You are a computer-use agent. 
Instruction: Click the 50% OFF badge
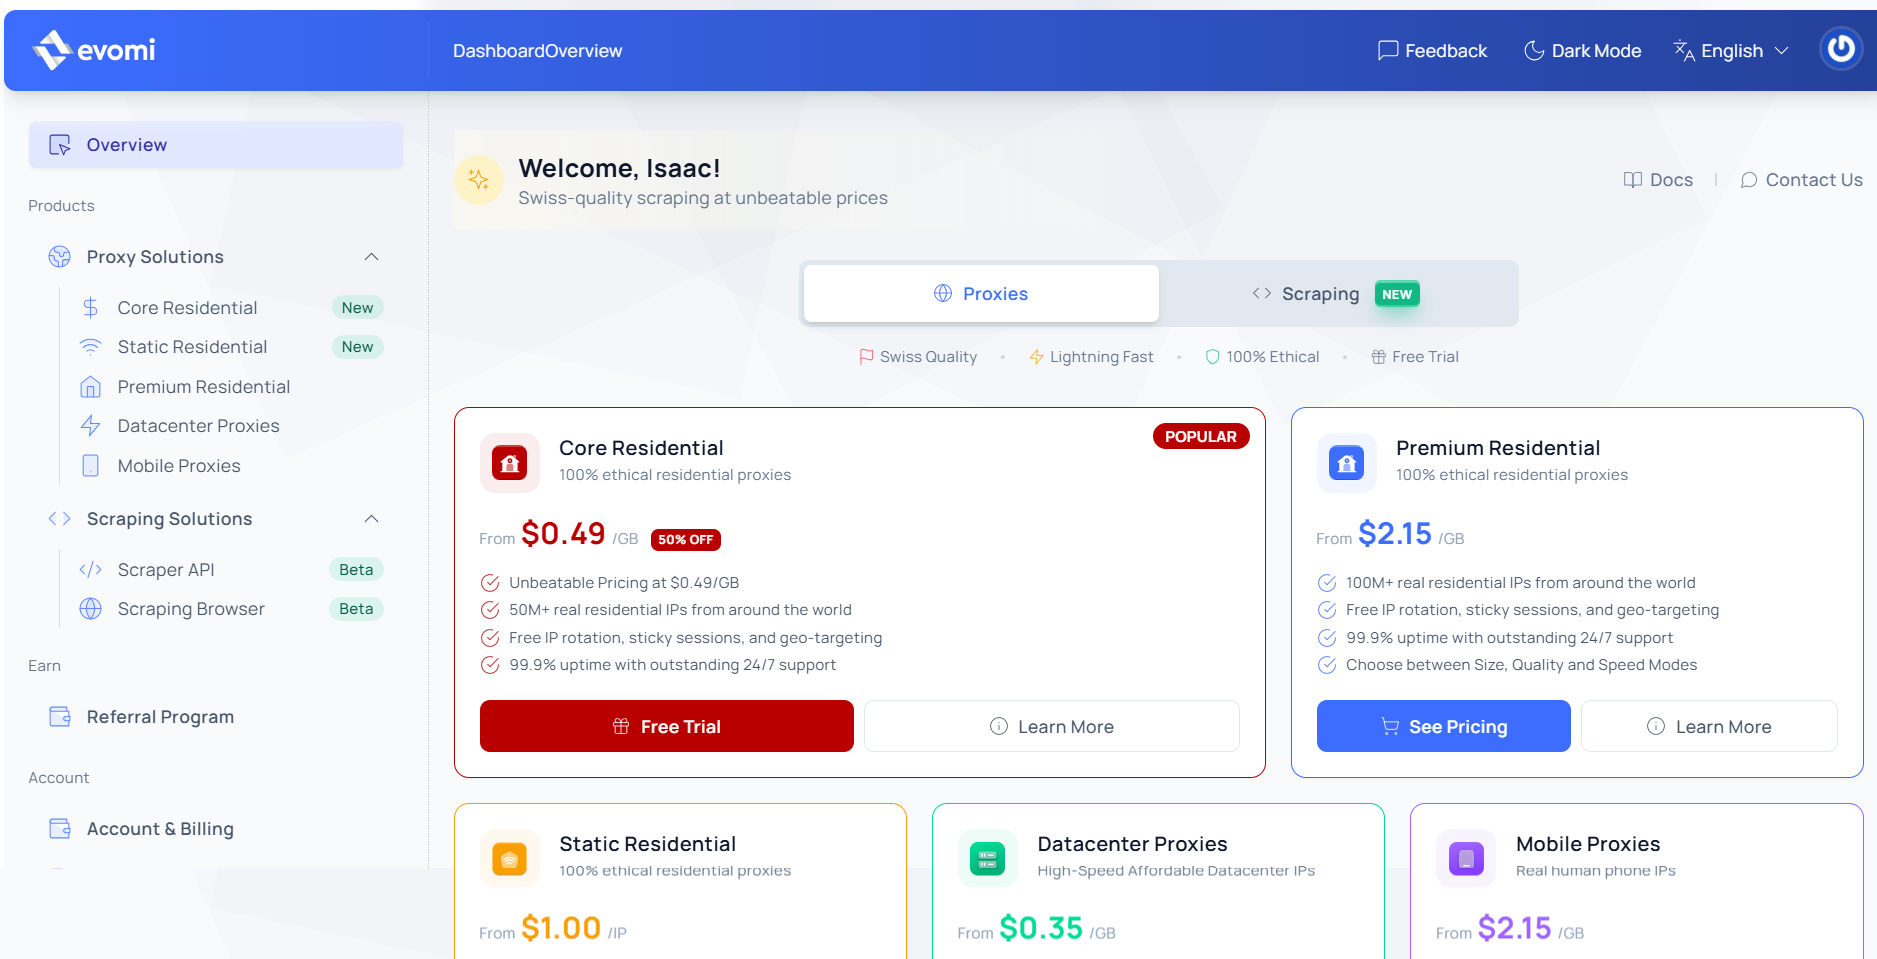click(686, 539)
